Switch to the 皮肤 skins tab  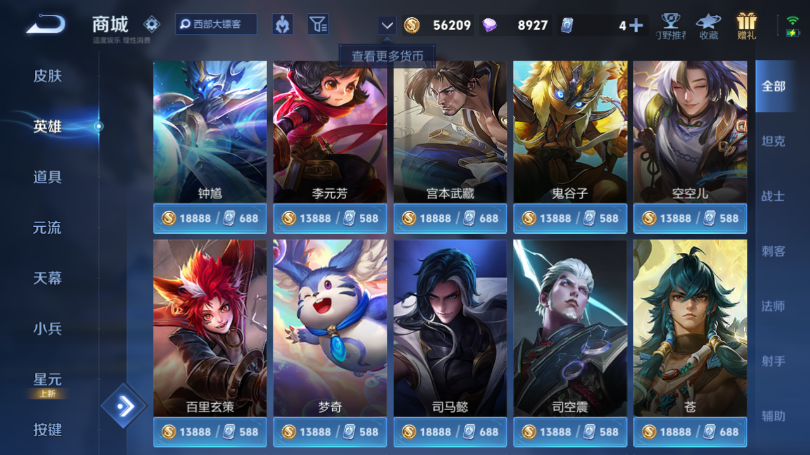pyautogui.click(x=48, y=76)
